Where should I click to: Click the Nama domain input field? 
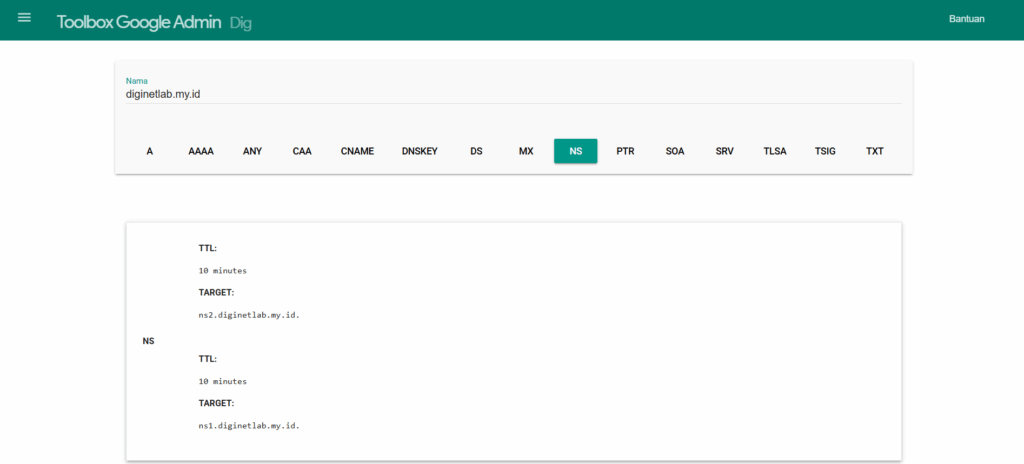pyautogui.click(x=513, y=95)
